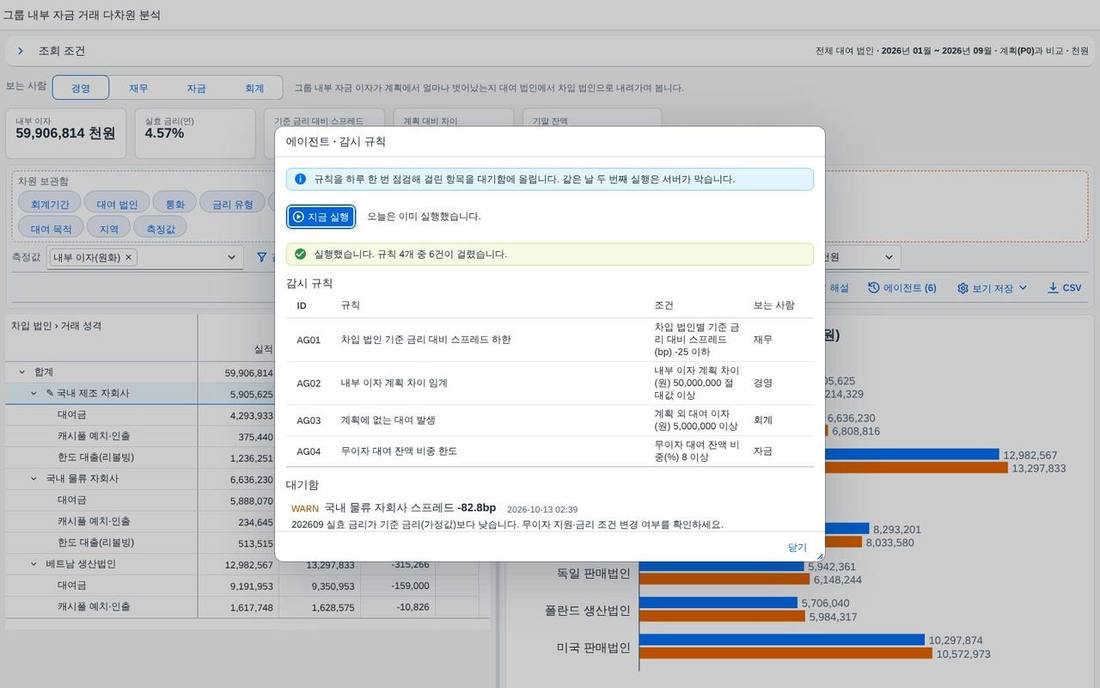Open the WARN 국내 물류 자회사 스프레드 alert
Screen dimensions: 1100x688
(550, 515)
